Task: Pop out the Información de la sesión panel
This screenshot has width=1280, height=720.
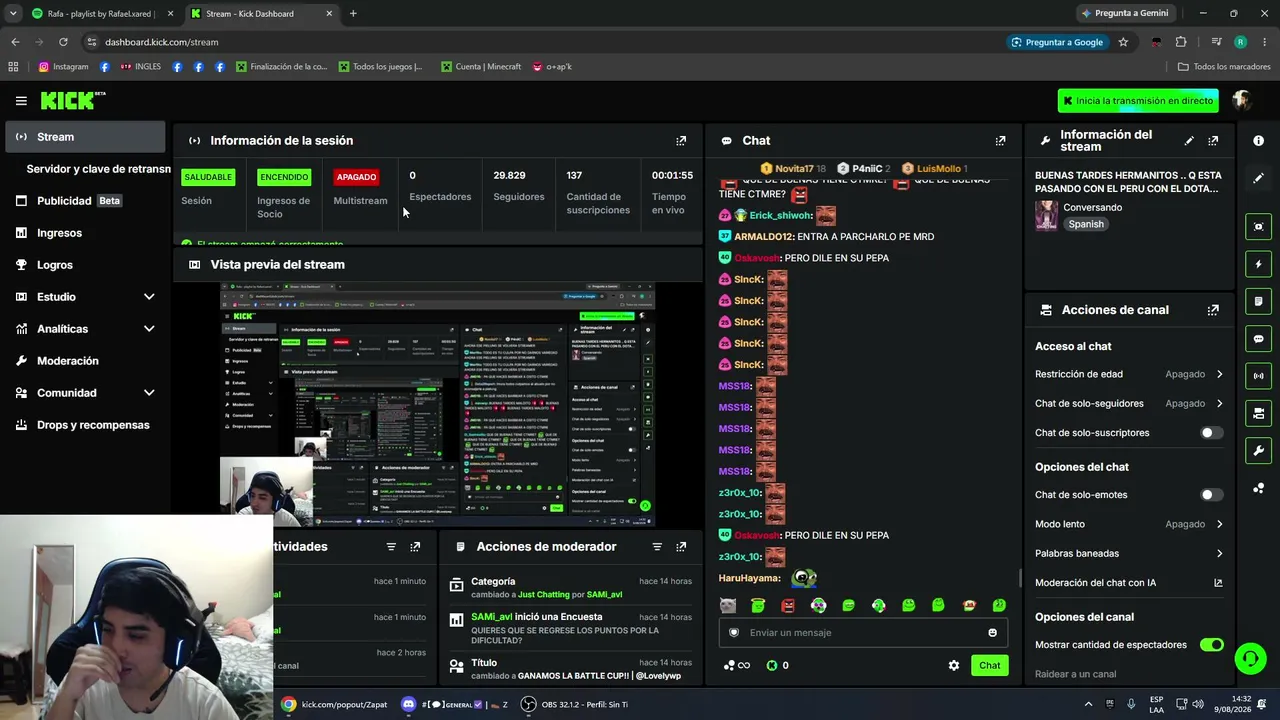Action: coord(681,141)
